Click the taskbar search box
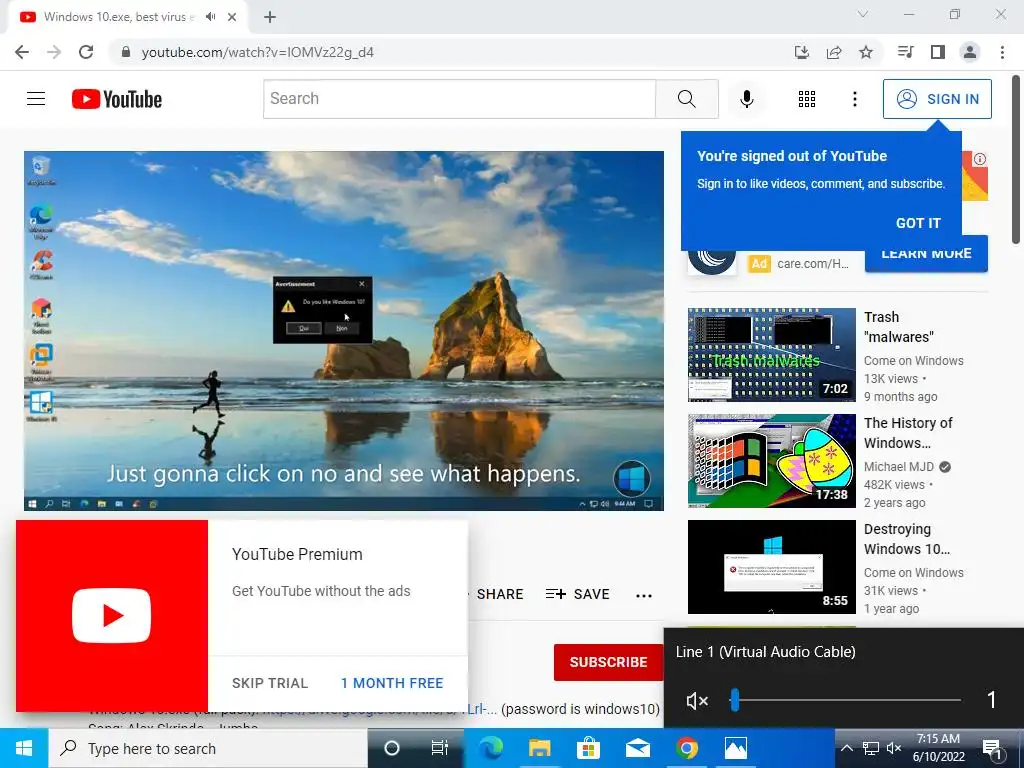The height and width of the screenshot is (768, 1024). [x=208, y=748]
